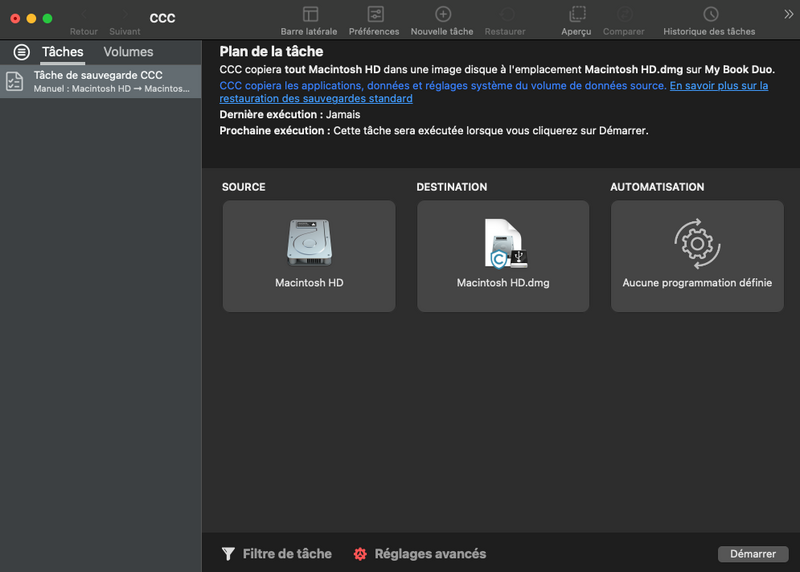
Task: Go back with the Retour arrow
Action: pyautogui.click(x=84, y=14)
